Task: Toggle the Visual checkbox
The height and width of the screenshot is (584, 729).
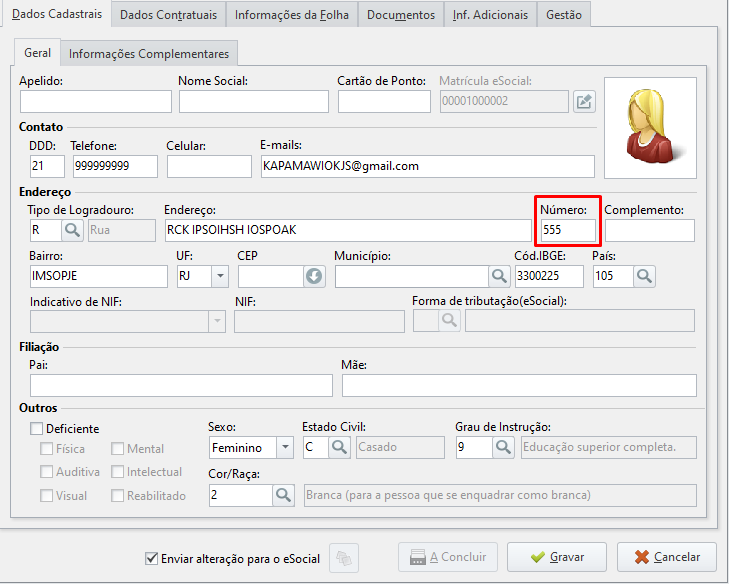Action: [46, 496]
